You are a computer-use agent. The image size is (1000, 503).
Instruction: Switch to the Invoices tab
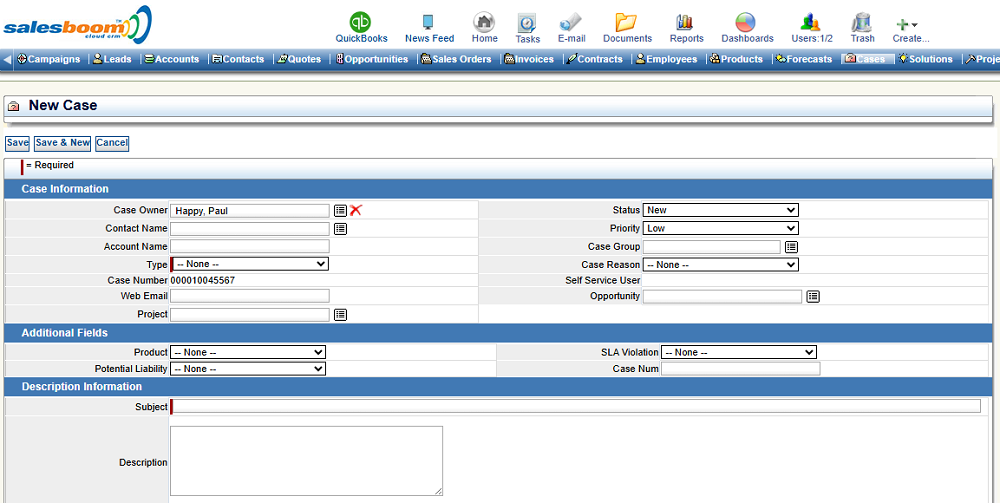click(530, 59)
